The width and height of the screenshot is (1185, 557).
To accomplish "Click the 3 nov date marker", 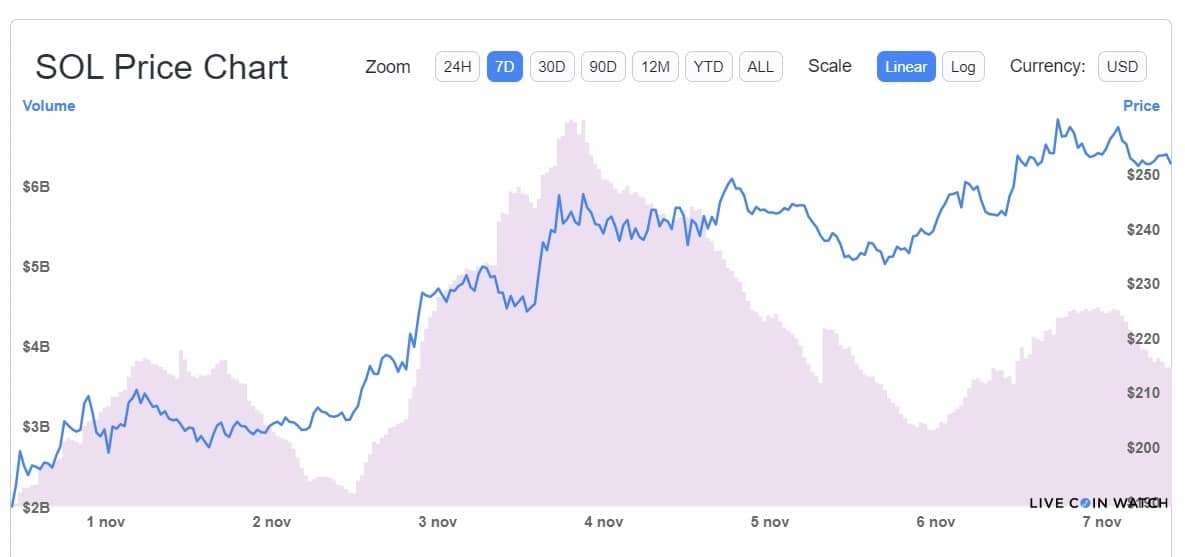I will 438,522.
